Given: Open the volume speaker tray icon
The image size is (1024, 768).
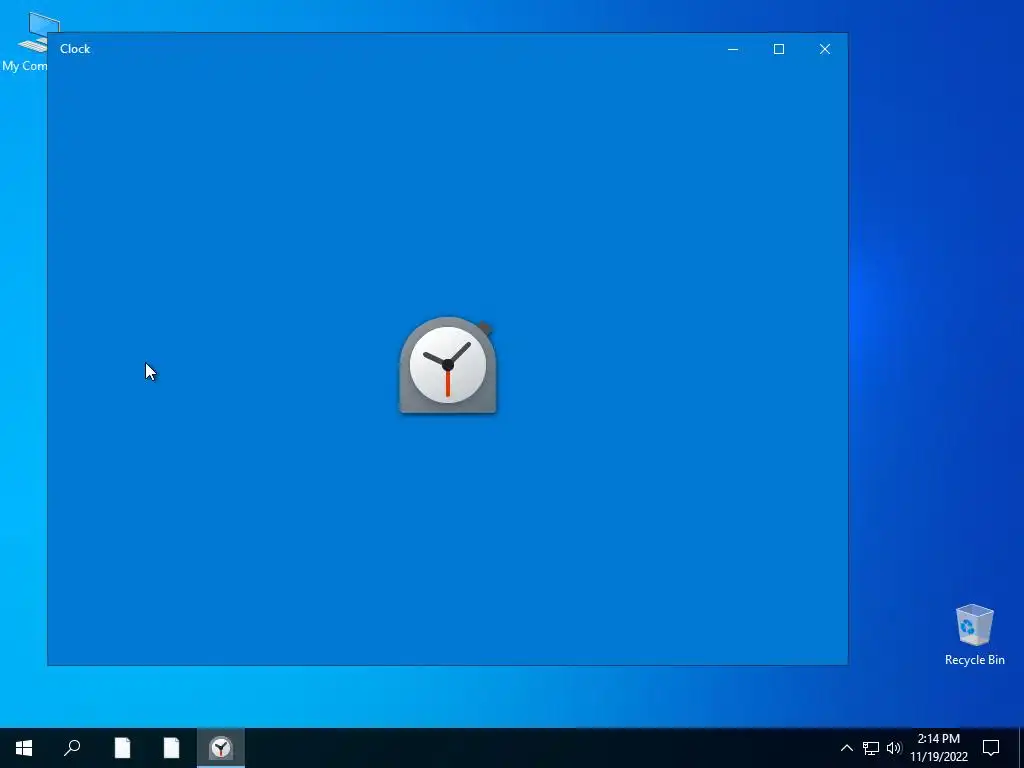Looking at the screenshot, I should pyautogui.click(x=894, y=748).
